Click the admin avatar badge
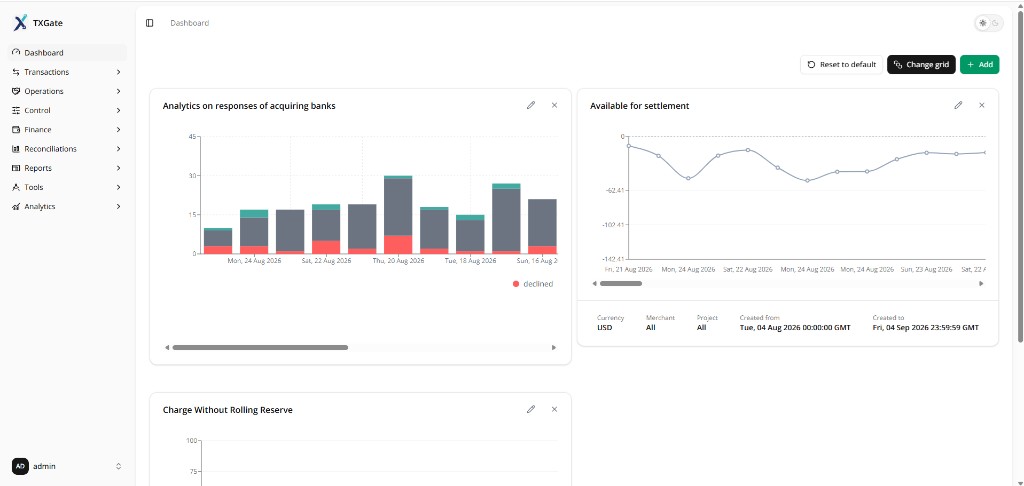The height and width of the screenshot is (486, 1024). click(x=20, y=466)
